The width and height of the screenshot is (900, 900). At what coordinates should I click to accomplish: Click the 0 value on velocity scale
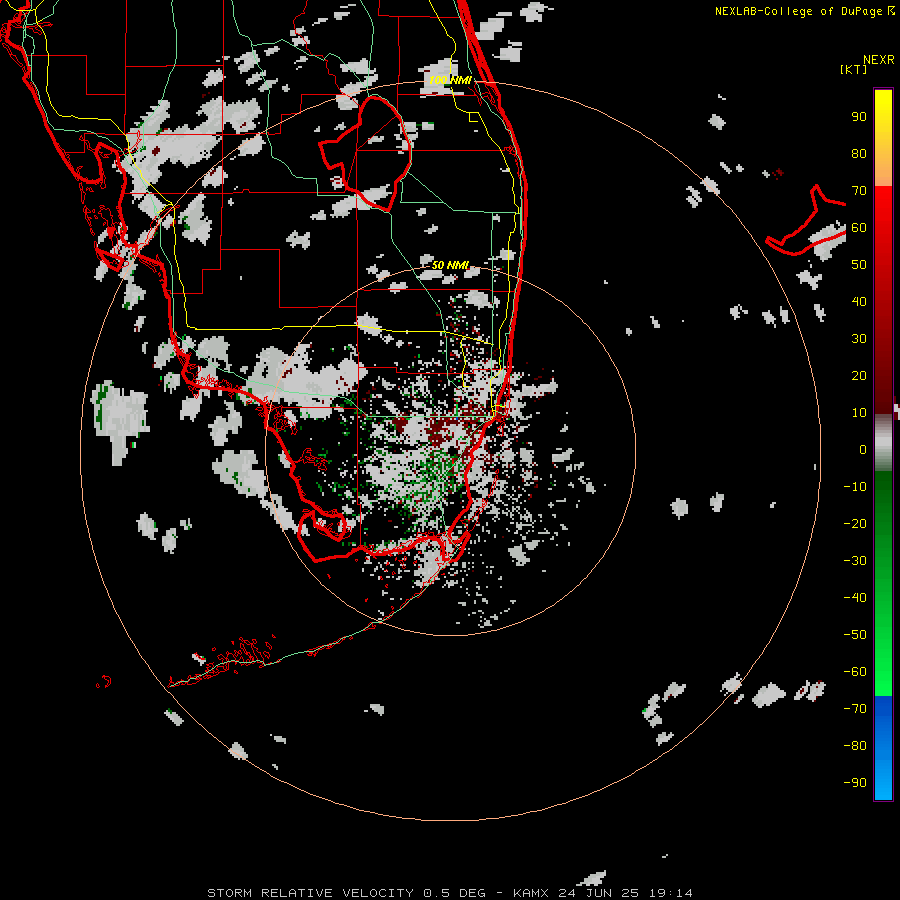863,449
